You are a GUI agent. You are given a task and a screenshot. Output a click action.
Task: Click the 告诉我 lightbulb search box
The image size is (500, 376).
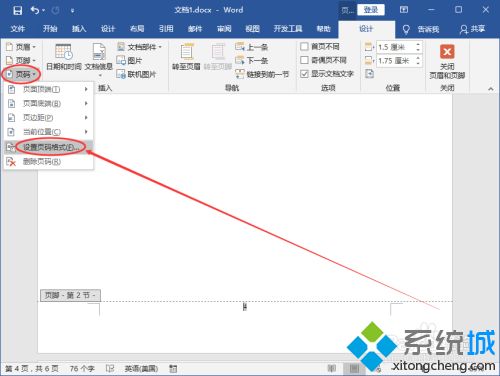(421, 30)
